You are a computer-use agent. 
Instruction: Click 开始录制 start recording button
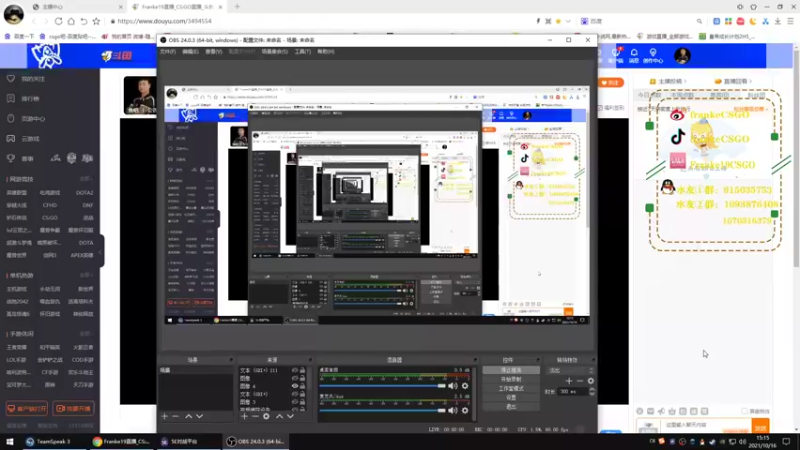pyautogui.click(x=511, y=380)
